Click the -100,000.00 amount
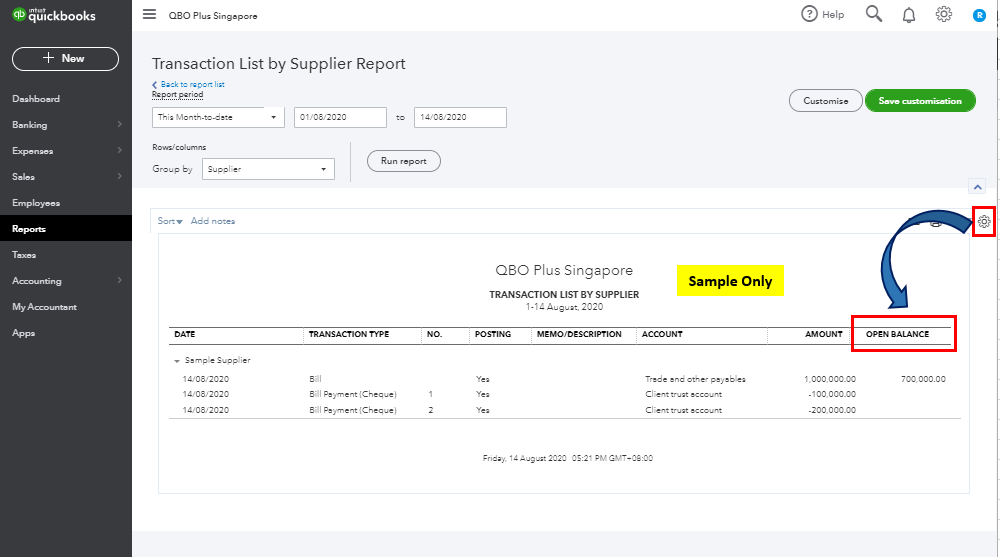 (832, 394)
